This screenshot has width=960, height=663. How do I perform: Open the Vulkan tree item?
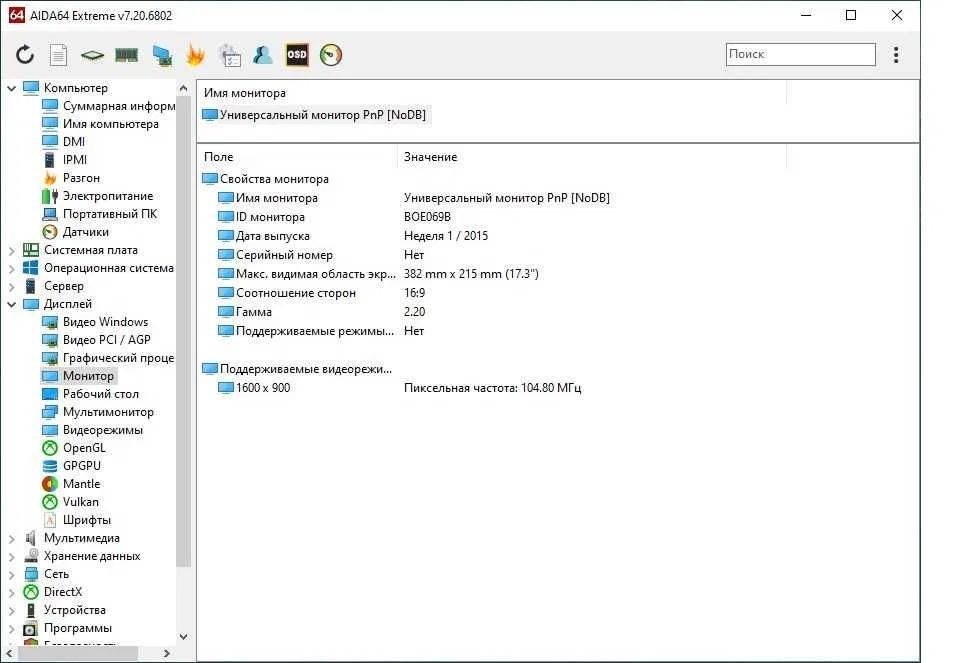coord(70,502)
